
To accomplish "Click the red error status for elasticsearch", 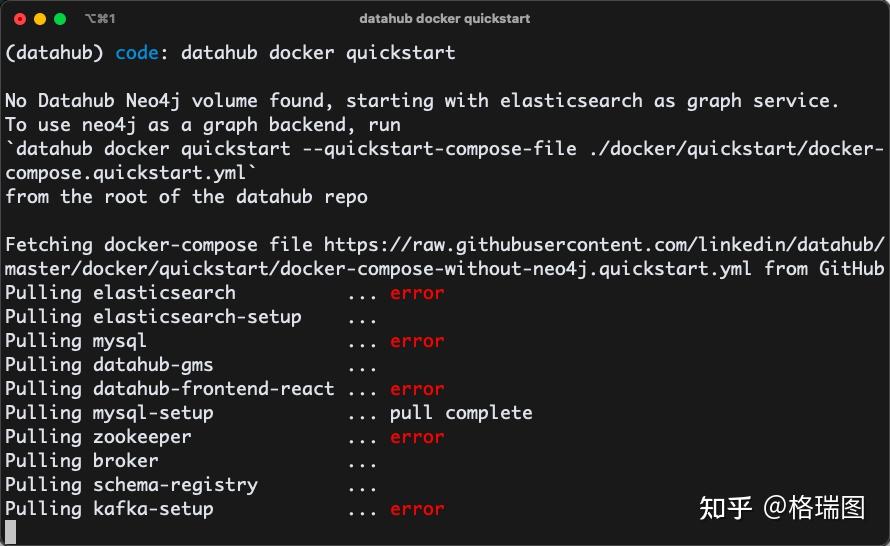I will tap(417, 293).
